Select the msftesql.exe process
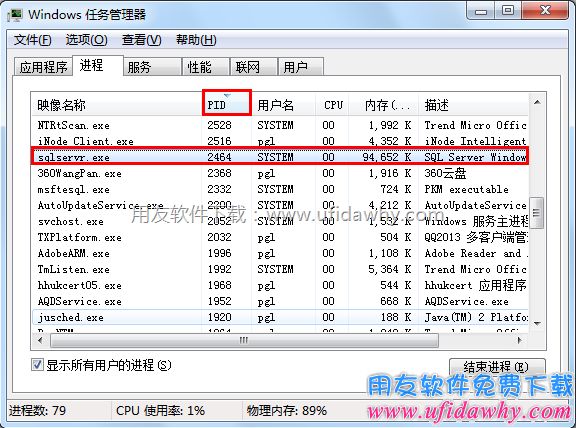576x428 pixels. click(280, 189)
